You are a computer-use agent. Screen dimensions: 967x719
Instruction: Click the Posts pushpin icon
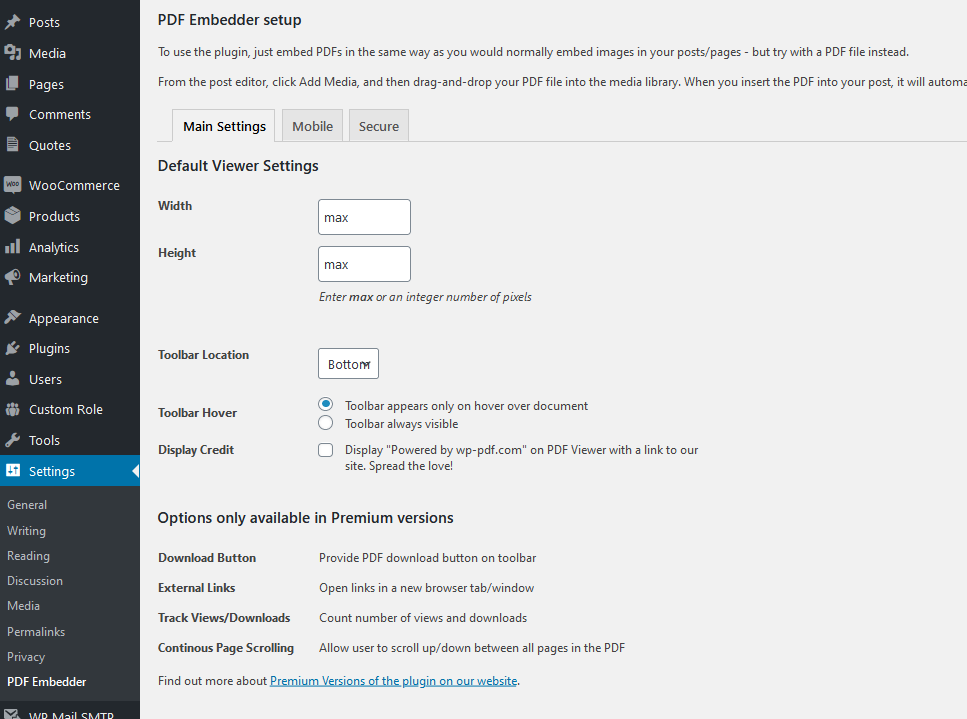12,22
